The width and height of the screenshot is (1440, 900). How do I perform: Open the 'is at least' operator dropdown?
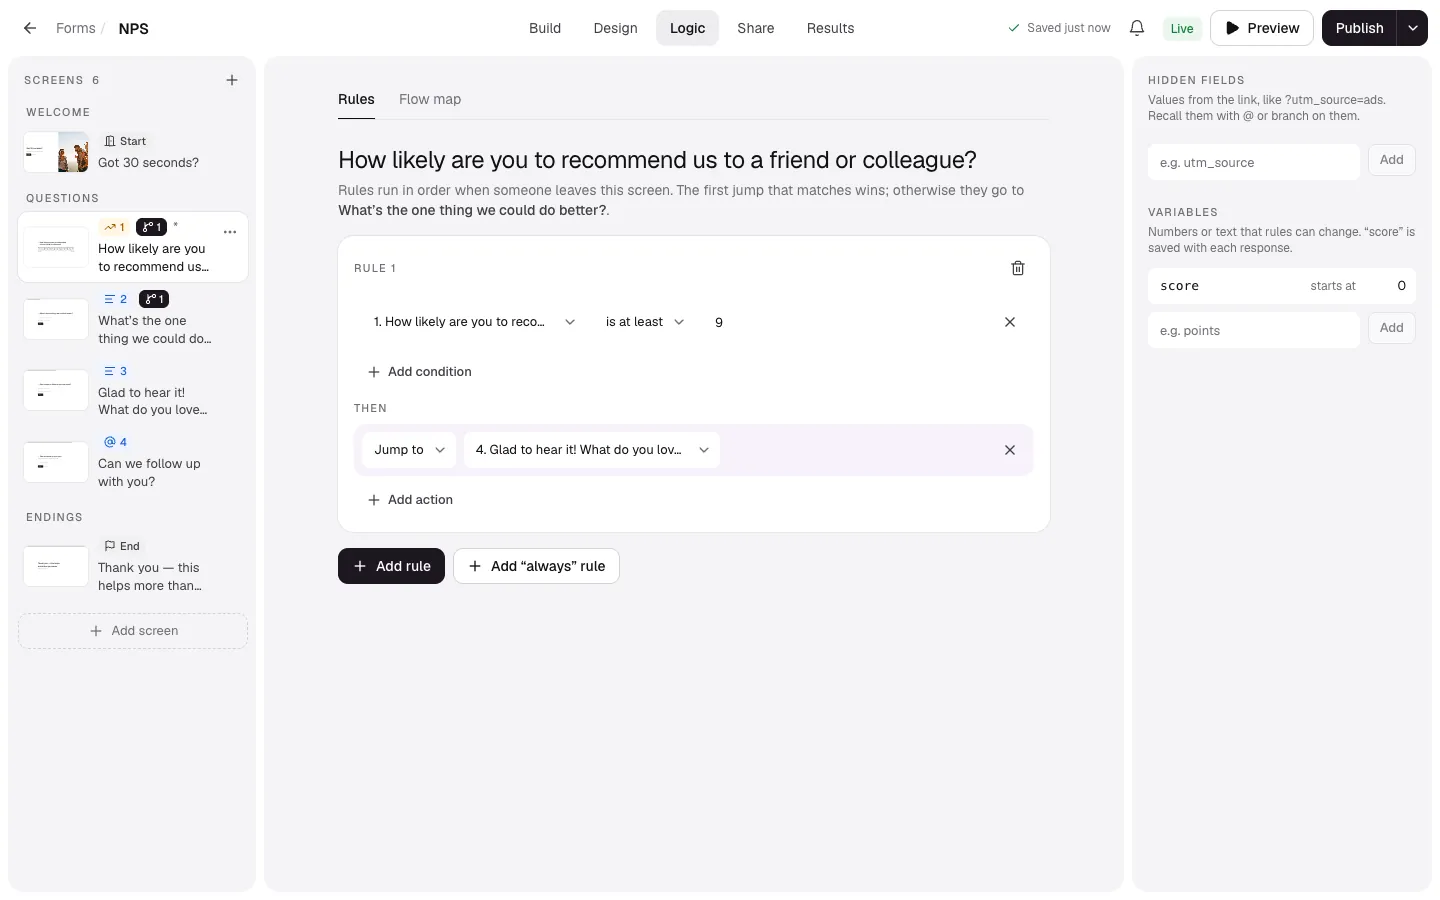tap(644, 322)
